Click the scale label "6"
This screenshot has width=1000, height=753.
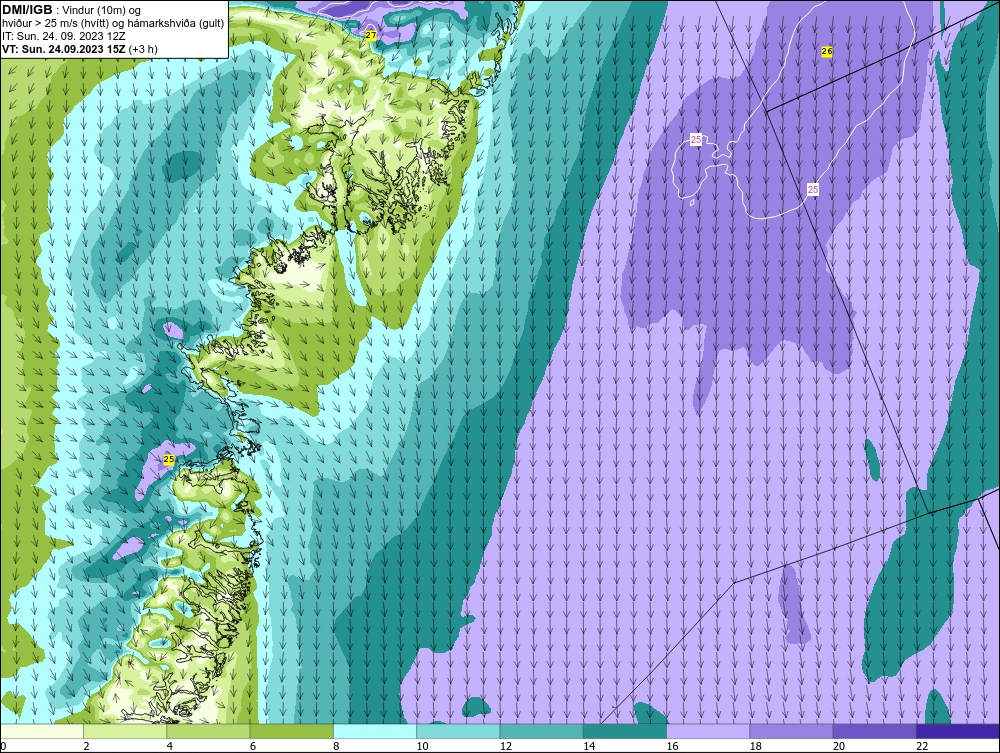[x=253, y=746]
